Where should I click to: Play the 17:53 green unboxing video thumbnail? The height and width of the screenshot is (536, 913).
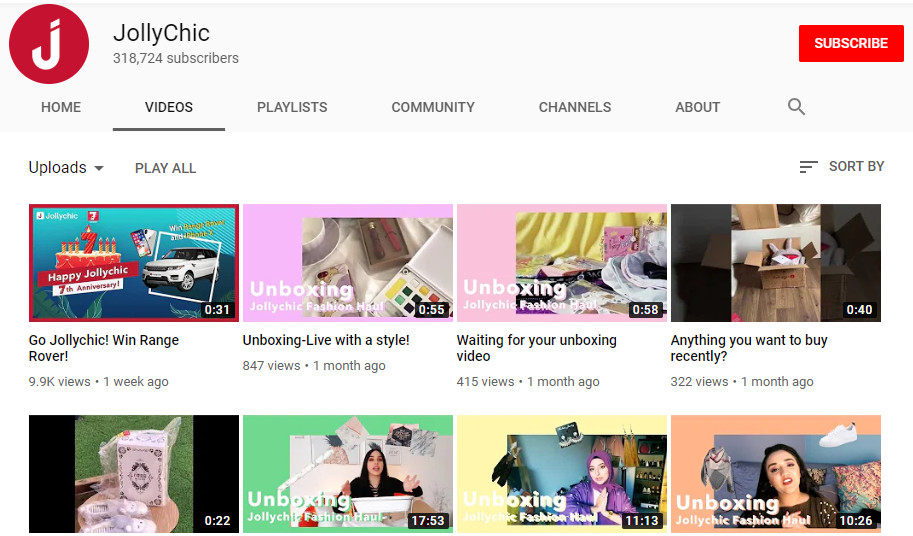point(347,473)
